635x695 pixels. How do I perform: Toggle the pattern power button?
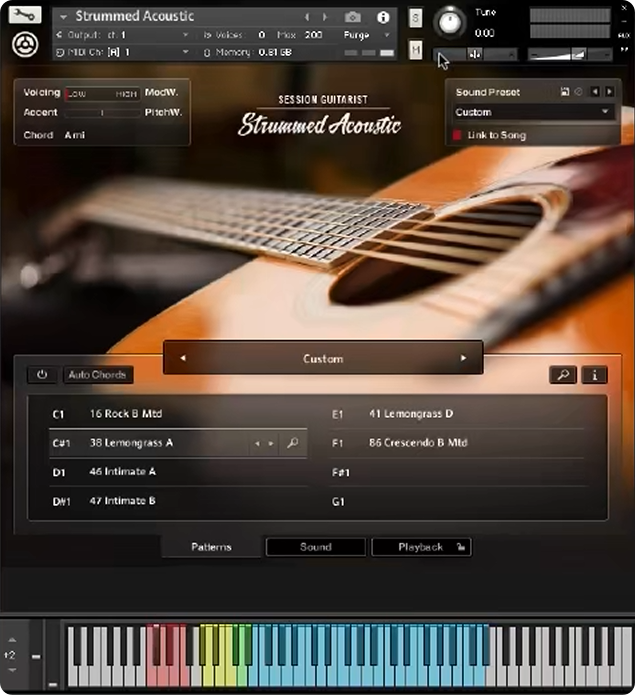coord(42,375)
